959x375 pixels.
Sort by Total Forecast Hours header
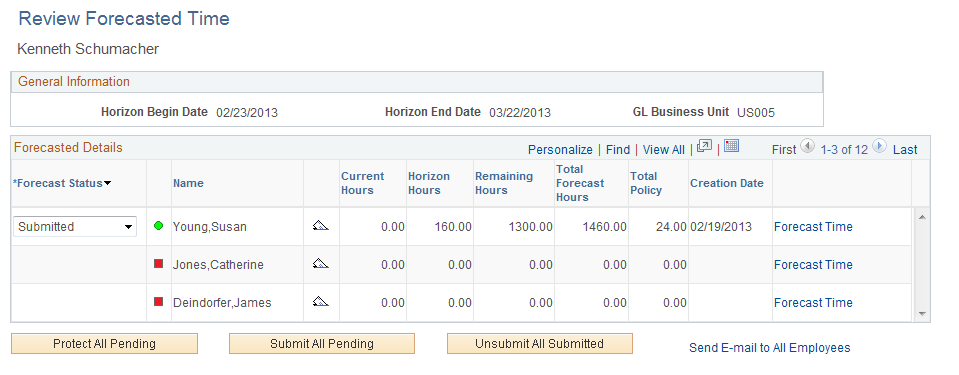point(580,183)
